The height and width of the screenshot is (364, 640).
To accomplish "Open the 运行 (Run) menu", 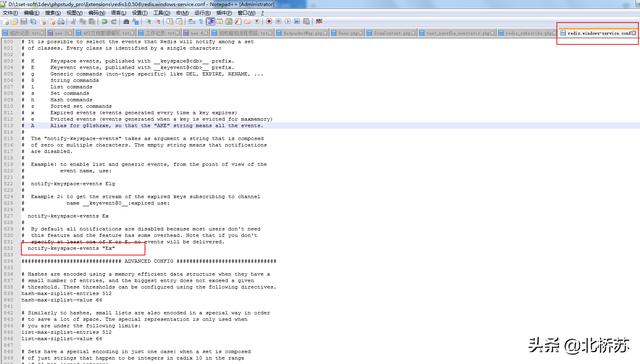I will [x=202, y=13].
